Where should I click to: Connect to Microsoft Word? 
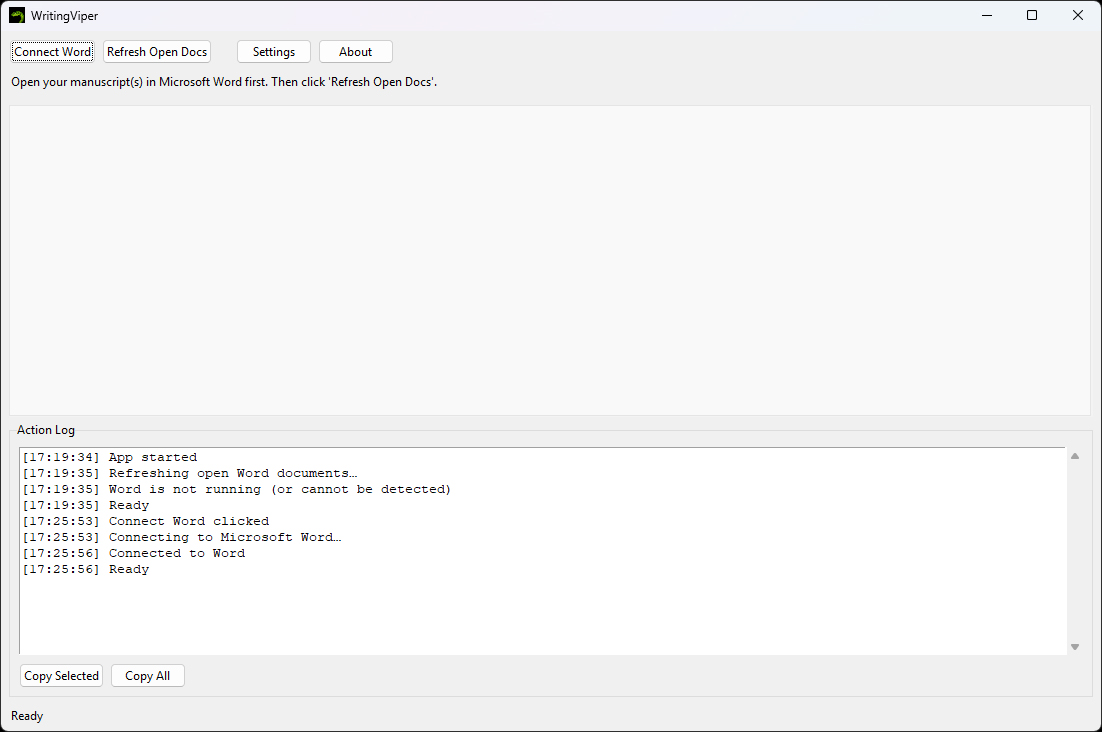point(52,51)
